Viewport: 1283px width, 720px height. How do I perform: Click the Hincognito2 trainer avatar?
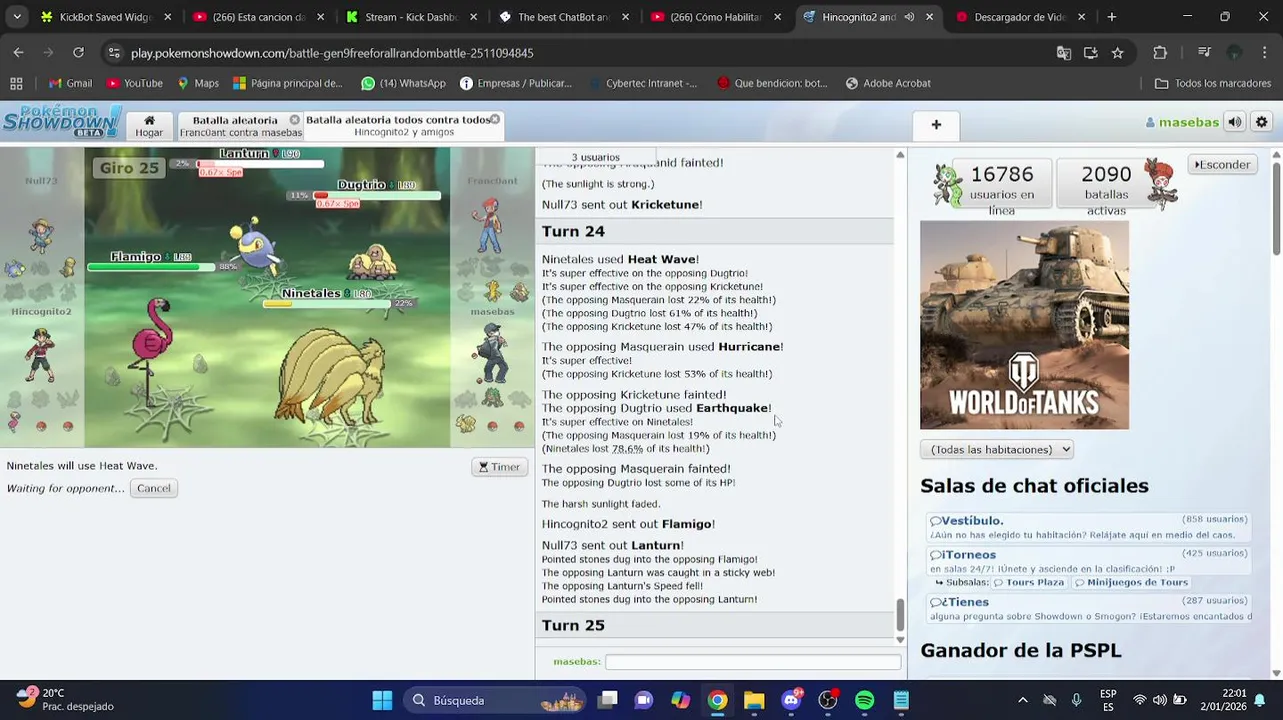pyautogui.click(x=40, y=354)
